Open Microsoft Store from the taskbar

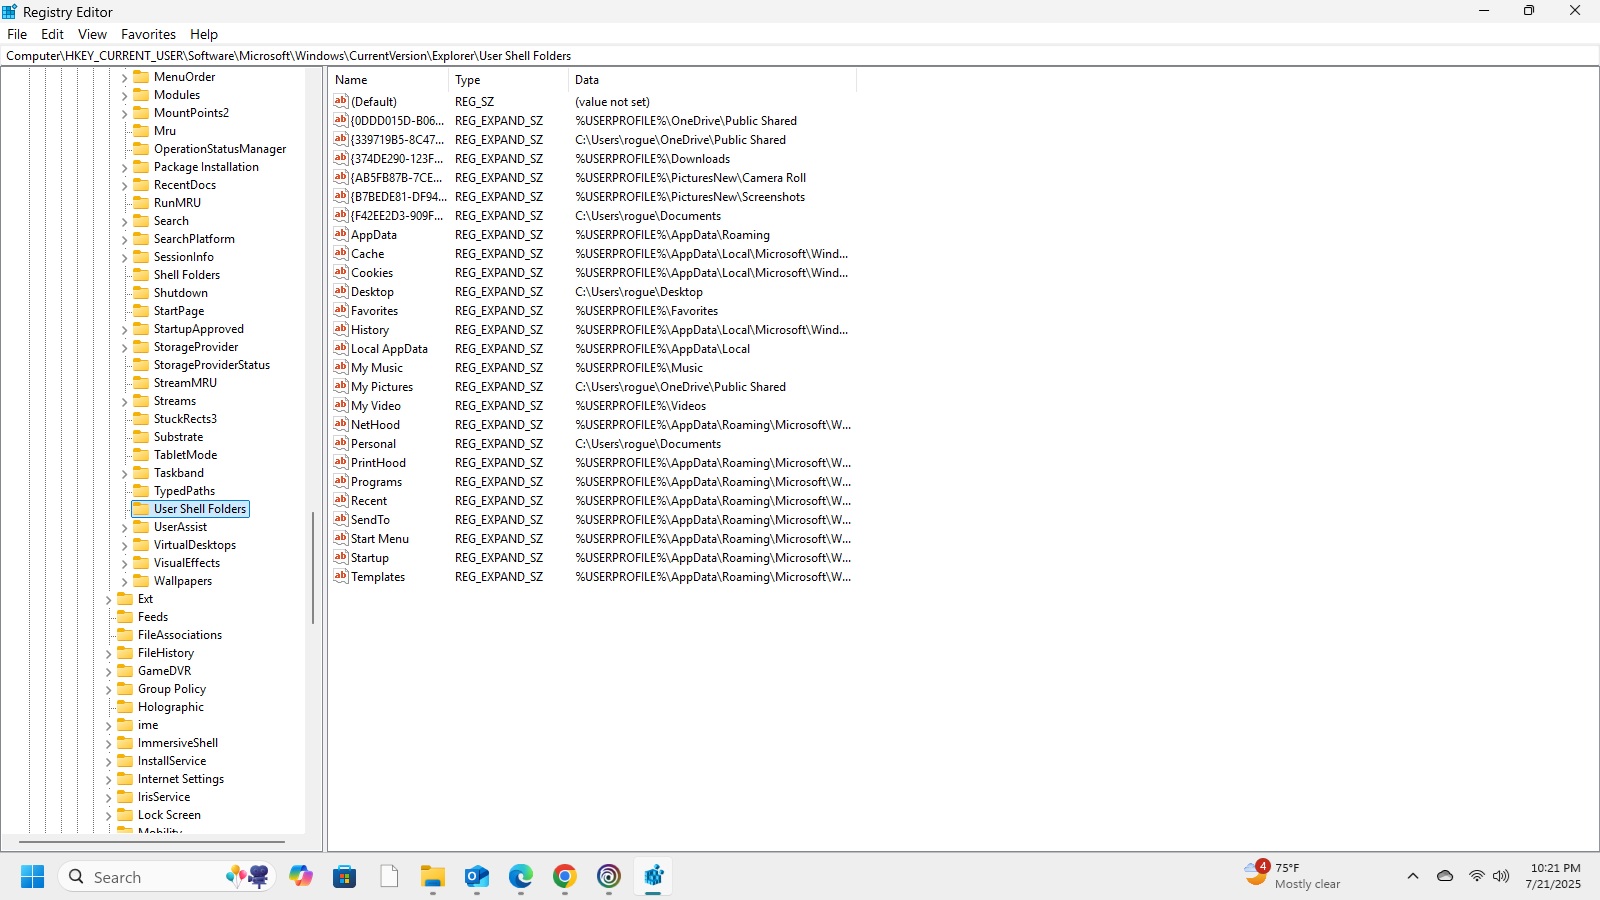(345, 877)
